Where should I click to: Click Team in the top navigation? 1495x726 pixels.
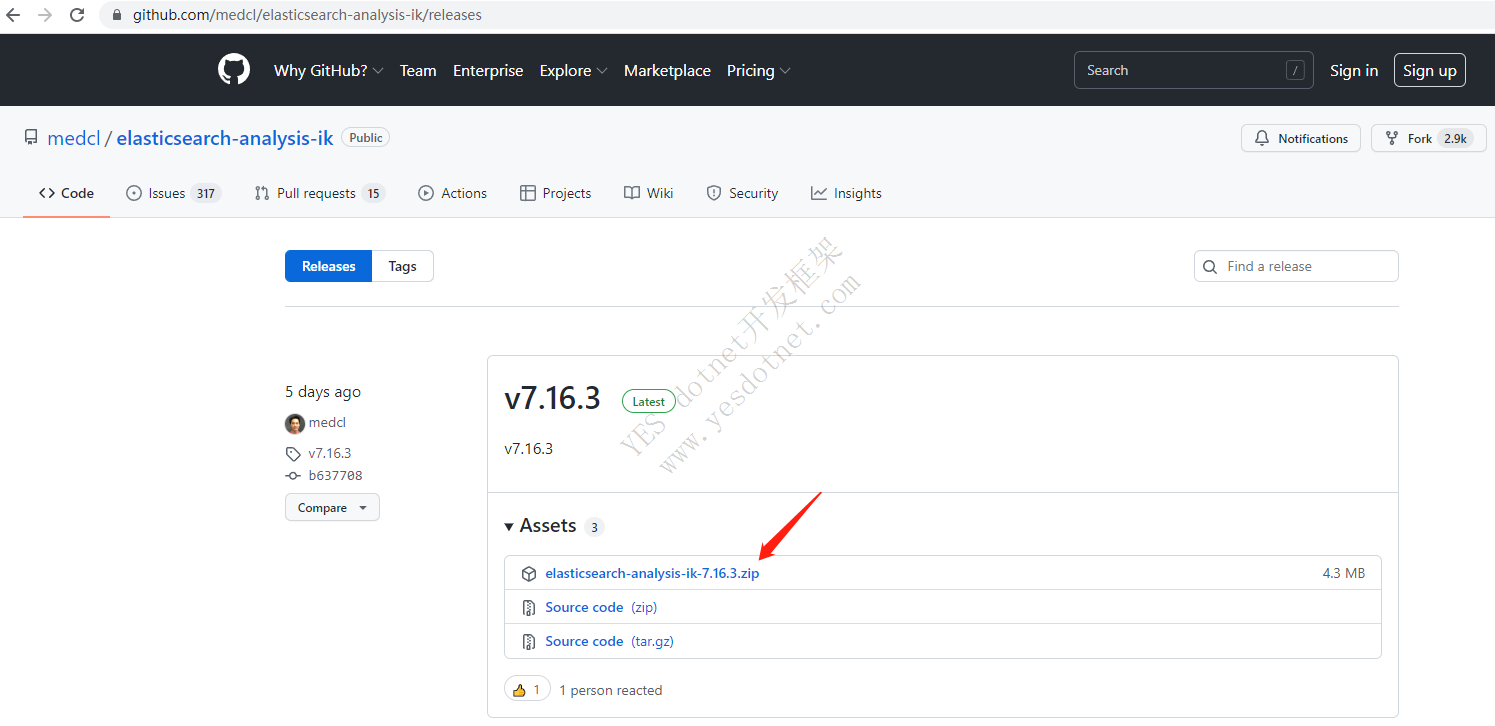click(418, 71)
